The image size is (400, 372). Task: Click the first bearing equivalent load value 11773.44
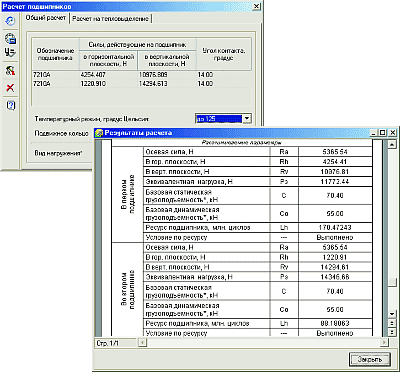click(335, 182)
